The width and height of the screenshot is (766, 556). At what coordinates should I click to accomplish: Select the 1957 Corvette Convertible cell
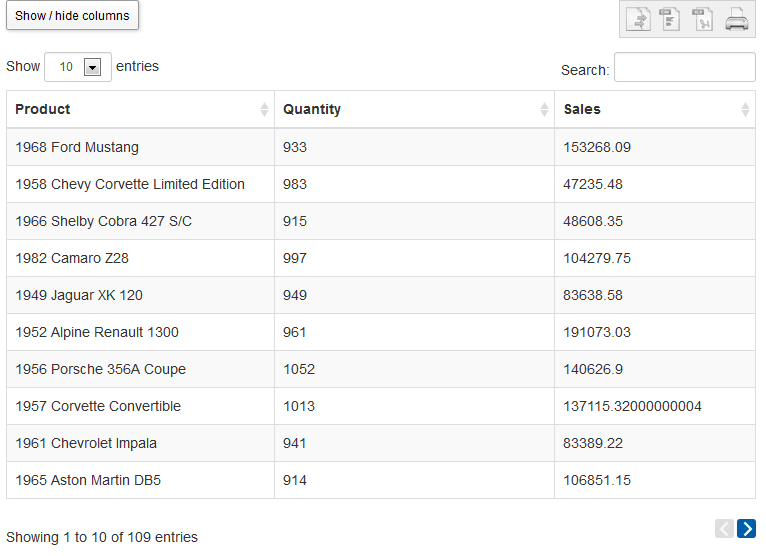[140, 406]
